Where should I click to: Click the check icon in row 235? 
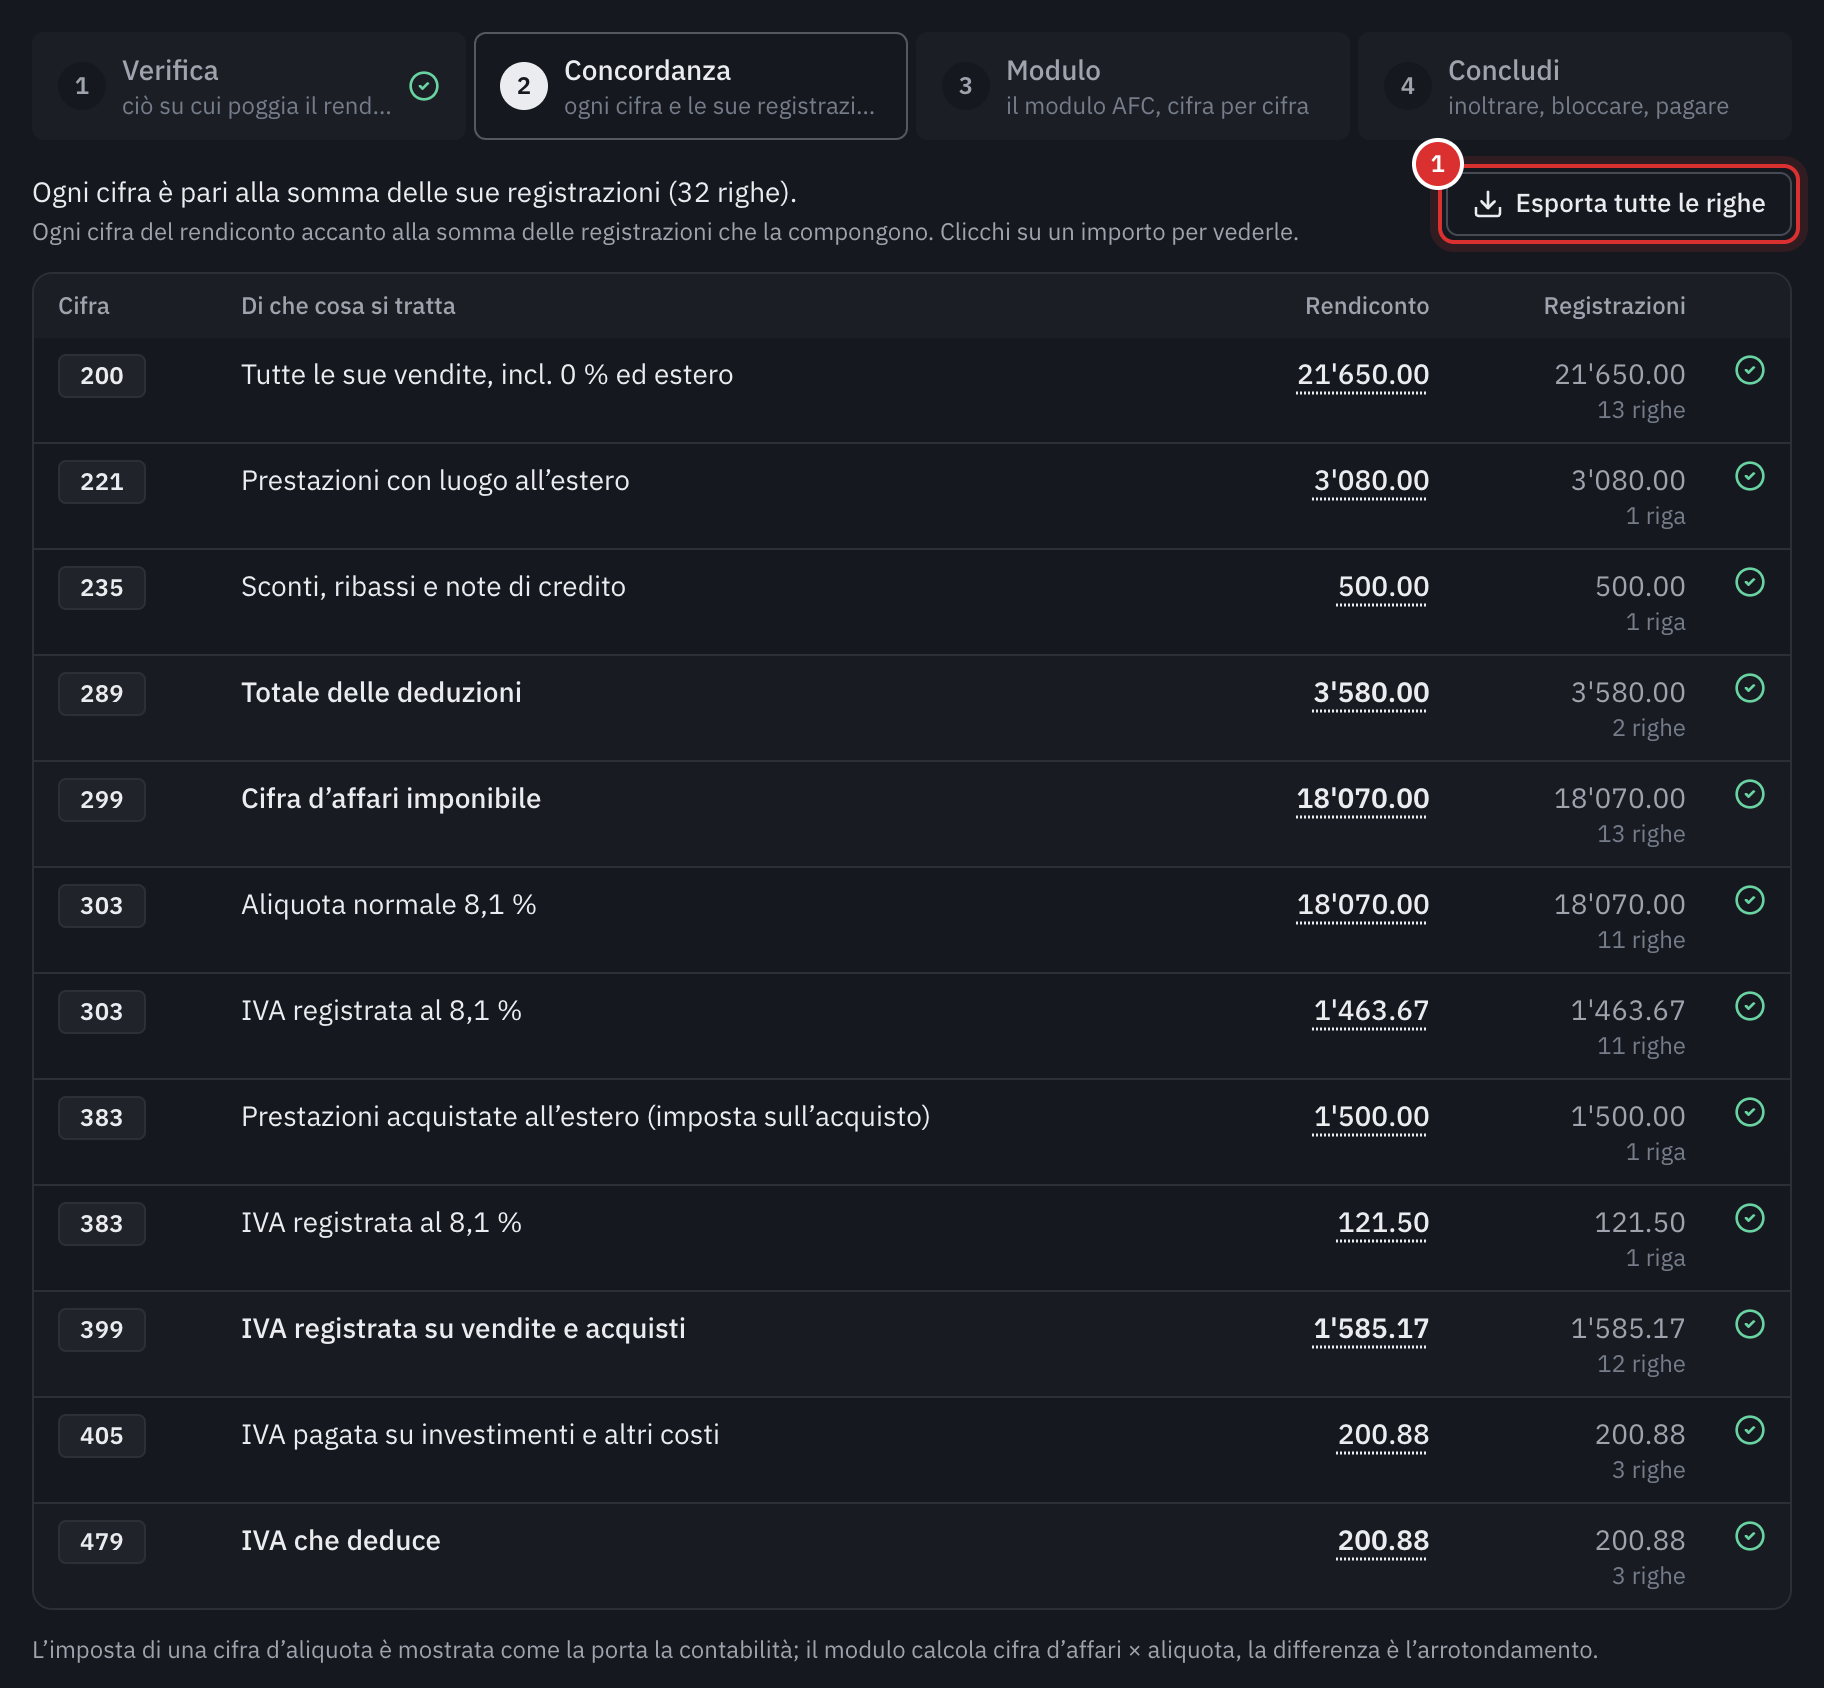pyautogui.click(x=1750, y=582)
